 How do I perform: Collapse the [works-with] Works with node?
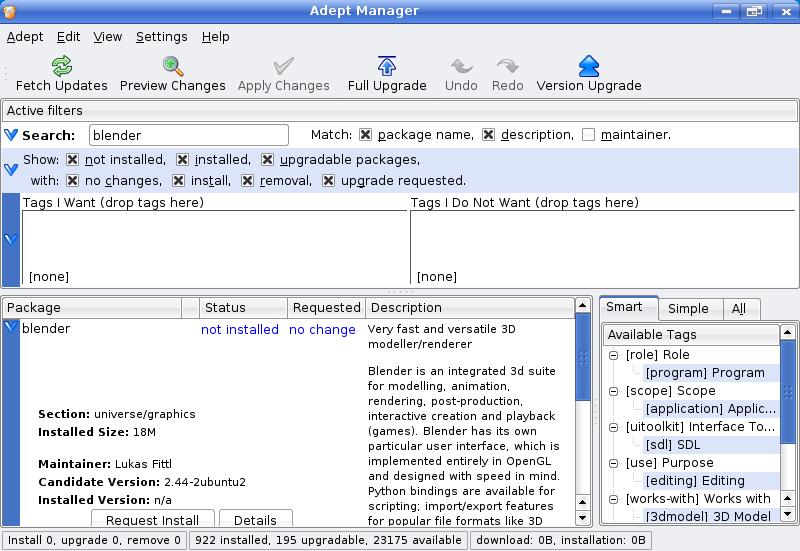[614, 499]
